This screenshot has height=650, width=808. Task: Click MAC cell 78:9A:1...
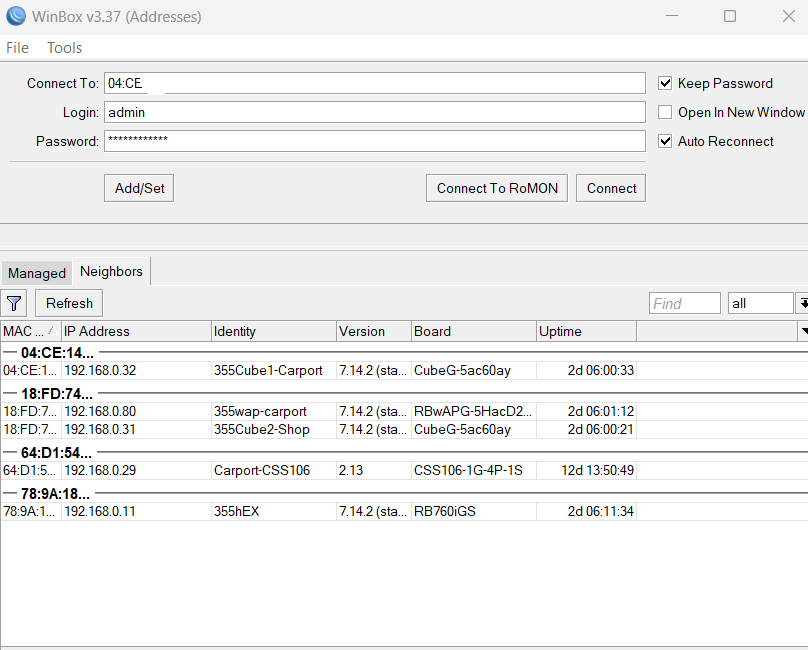[29, 511]
